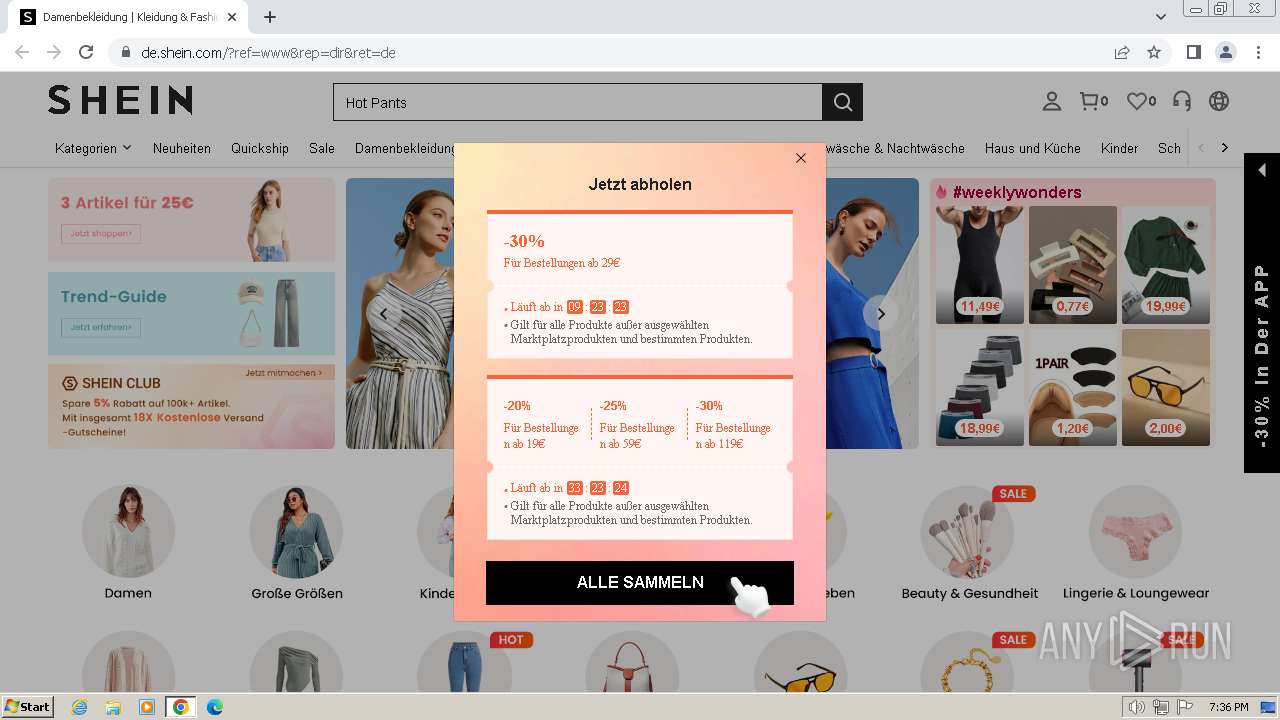Image resolution: width=1280 pixels, height=720 pixels.
Task: Open the media player taskbar icon
Action: pyautogui.click(x=147, y=707)
